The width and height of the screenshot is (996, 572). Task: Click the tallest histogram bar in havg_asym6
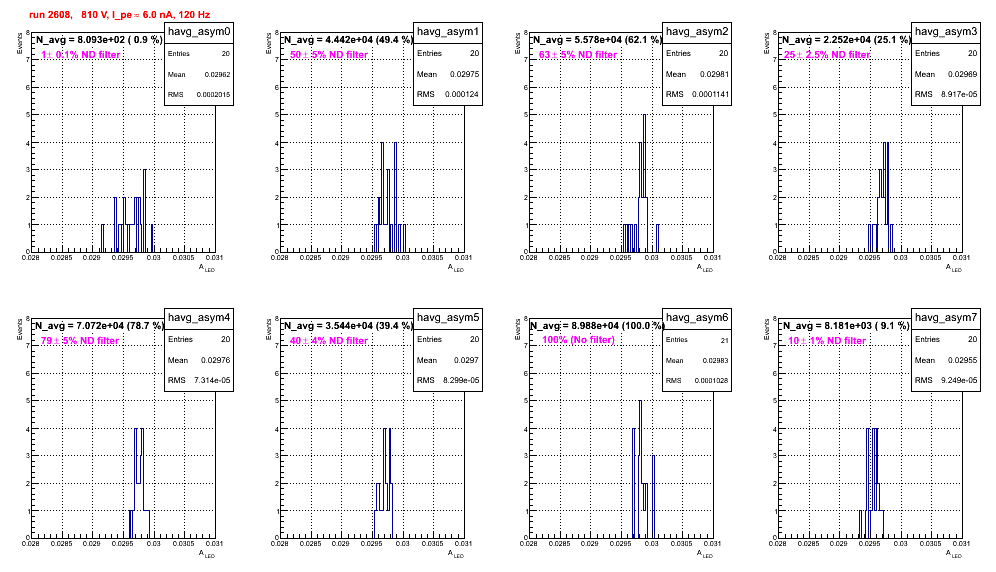[640, 469]
